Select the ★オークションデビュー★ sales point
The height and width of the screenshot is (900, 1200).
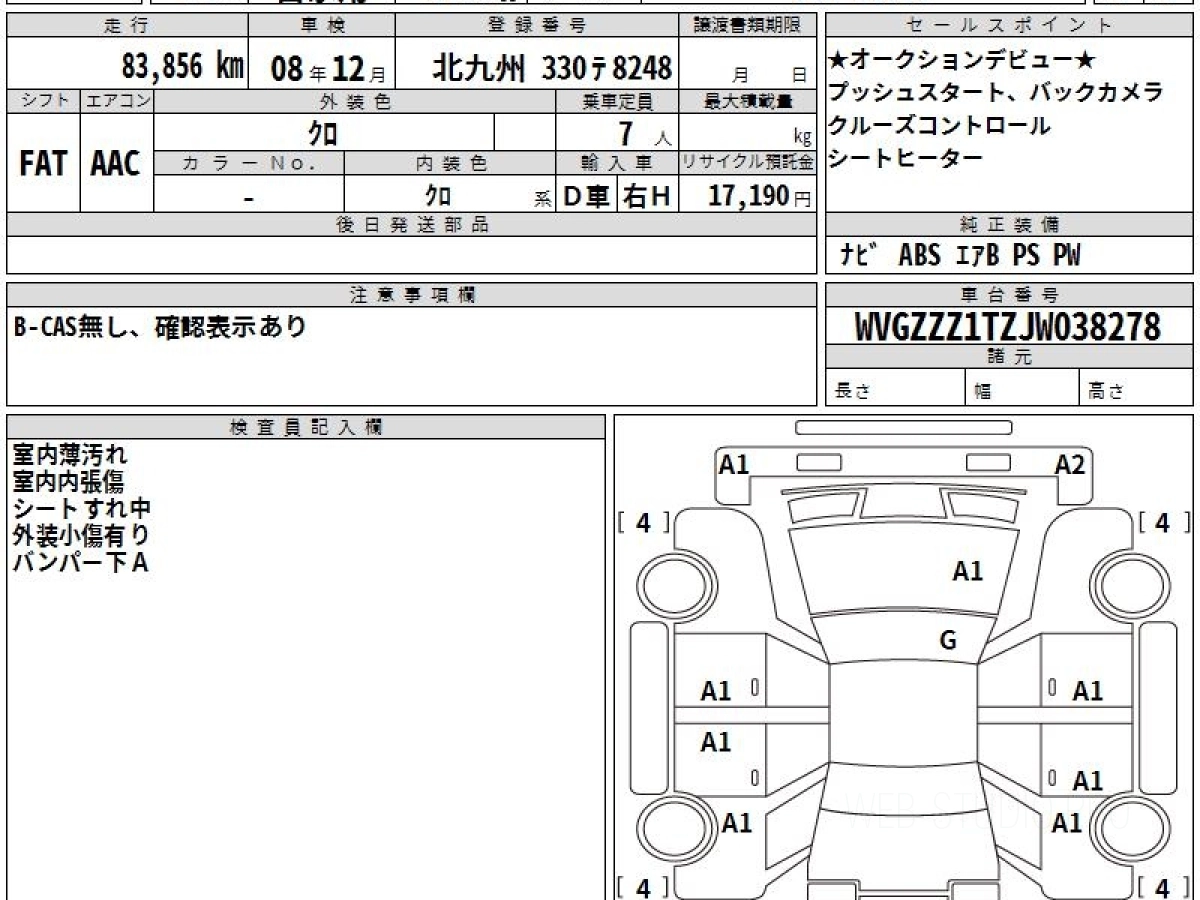click(963, 61)
